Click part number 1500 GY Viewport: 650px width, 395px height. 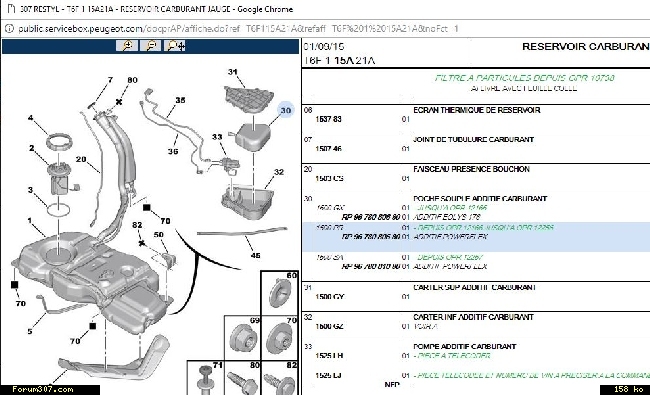pos(330,296)
